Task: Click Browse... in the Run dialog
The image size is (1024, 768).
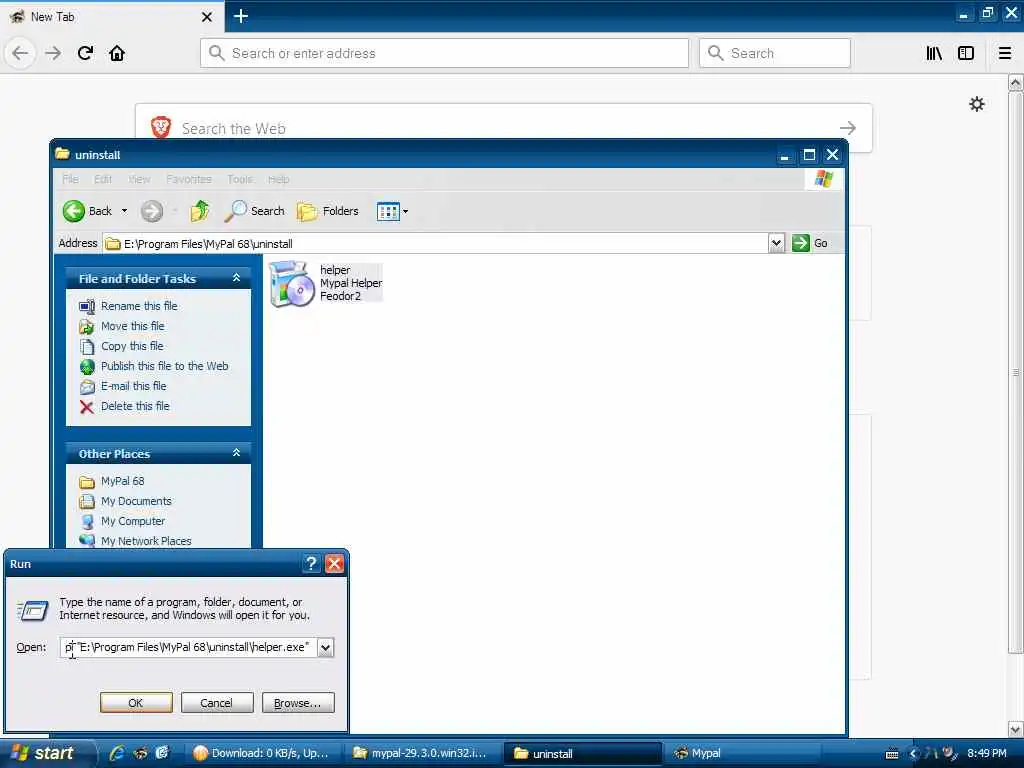Action: point(298,703)
